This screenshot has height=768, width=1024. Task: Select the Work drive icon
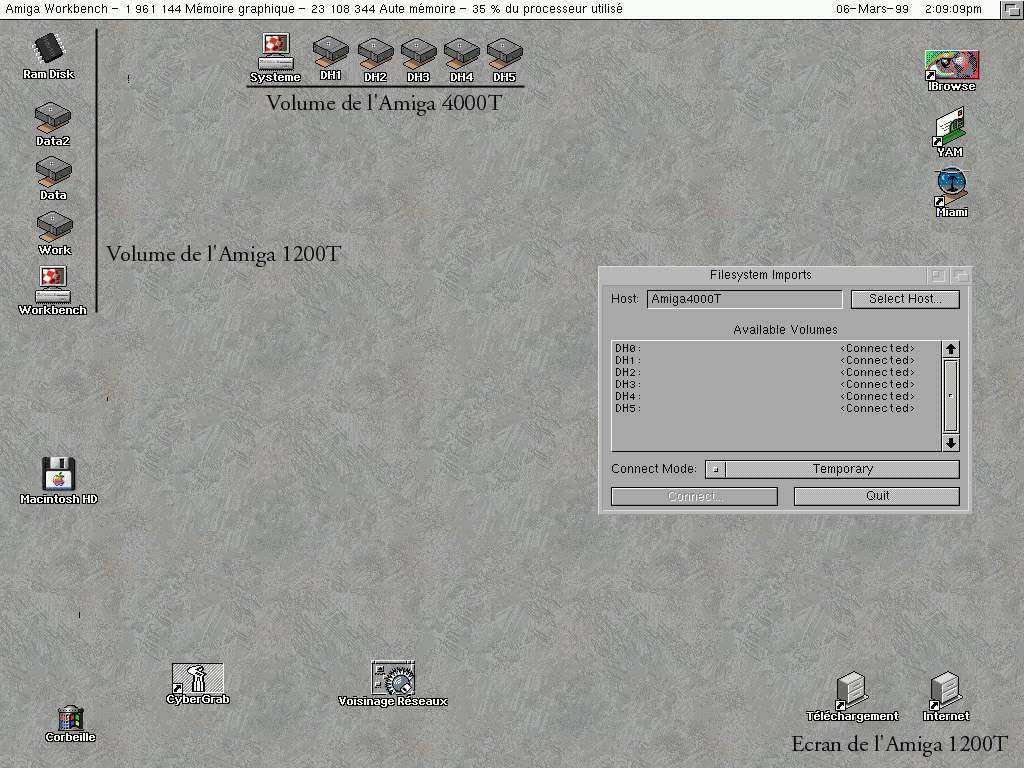pyautogui.click(x=54, y=233)
